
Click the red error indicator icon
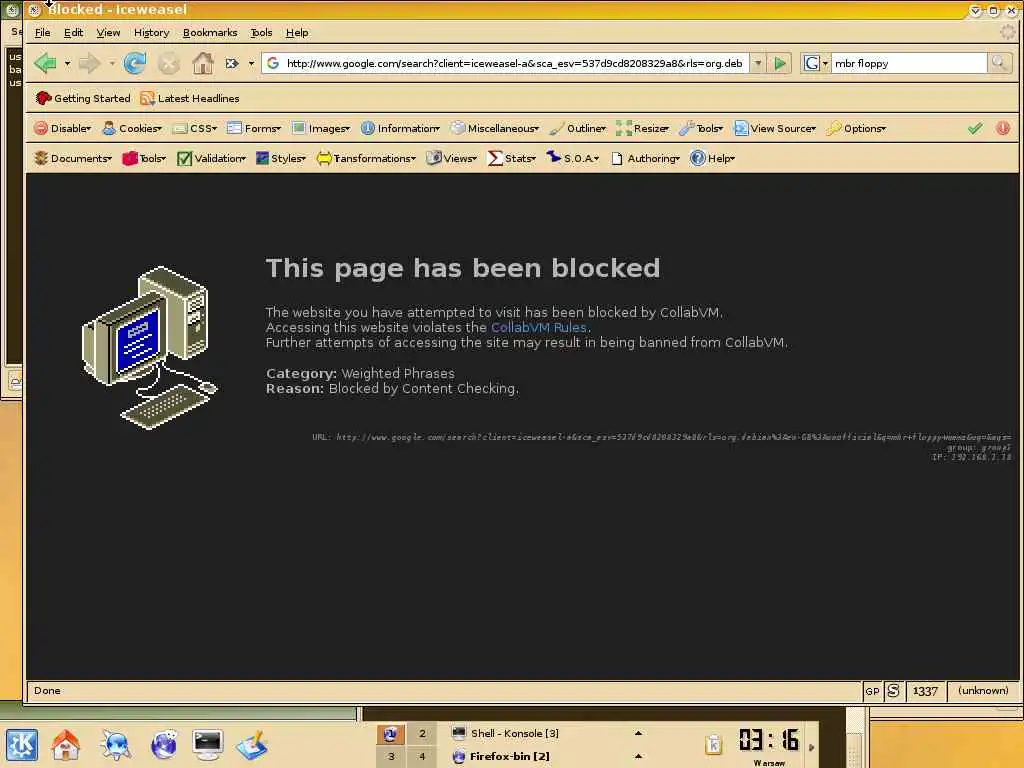pos(1003,129)
